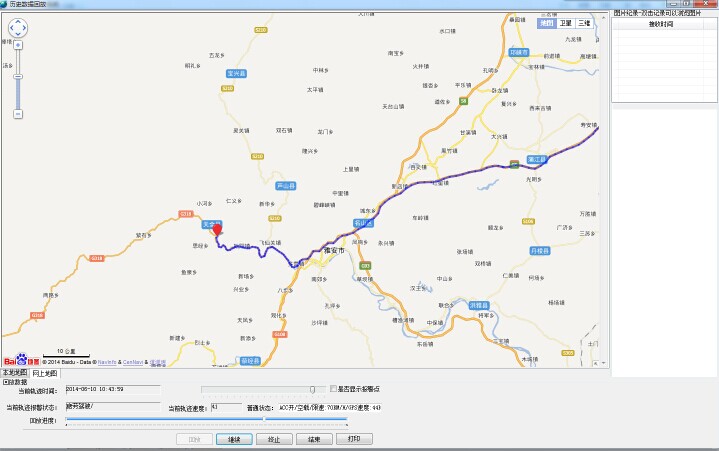Click the 打印 print button
This screenshot has width=719, height=451.
click(354, 439)
